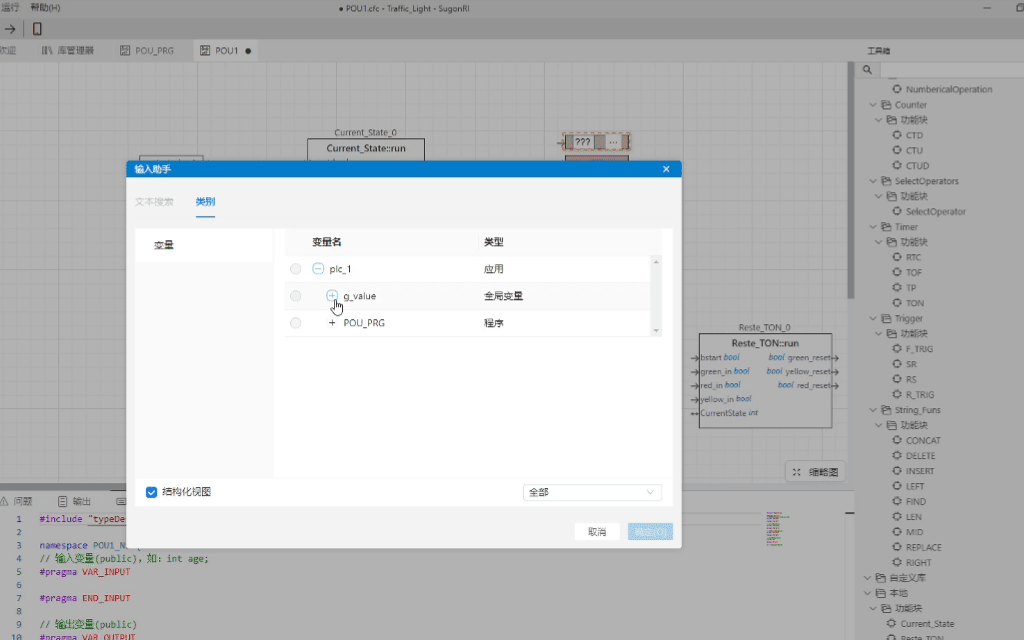Click the SelectOperator block icon

pos(897,212)
